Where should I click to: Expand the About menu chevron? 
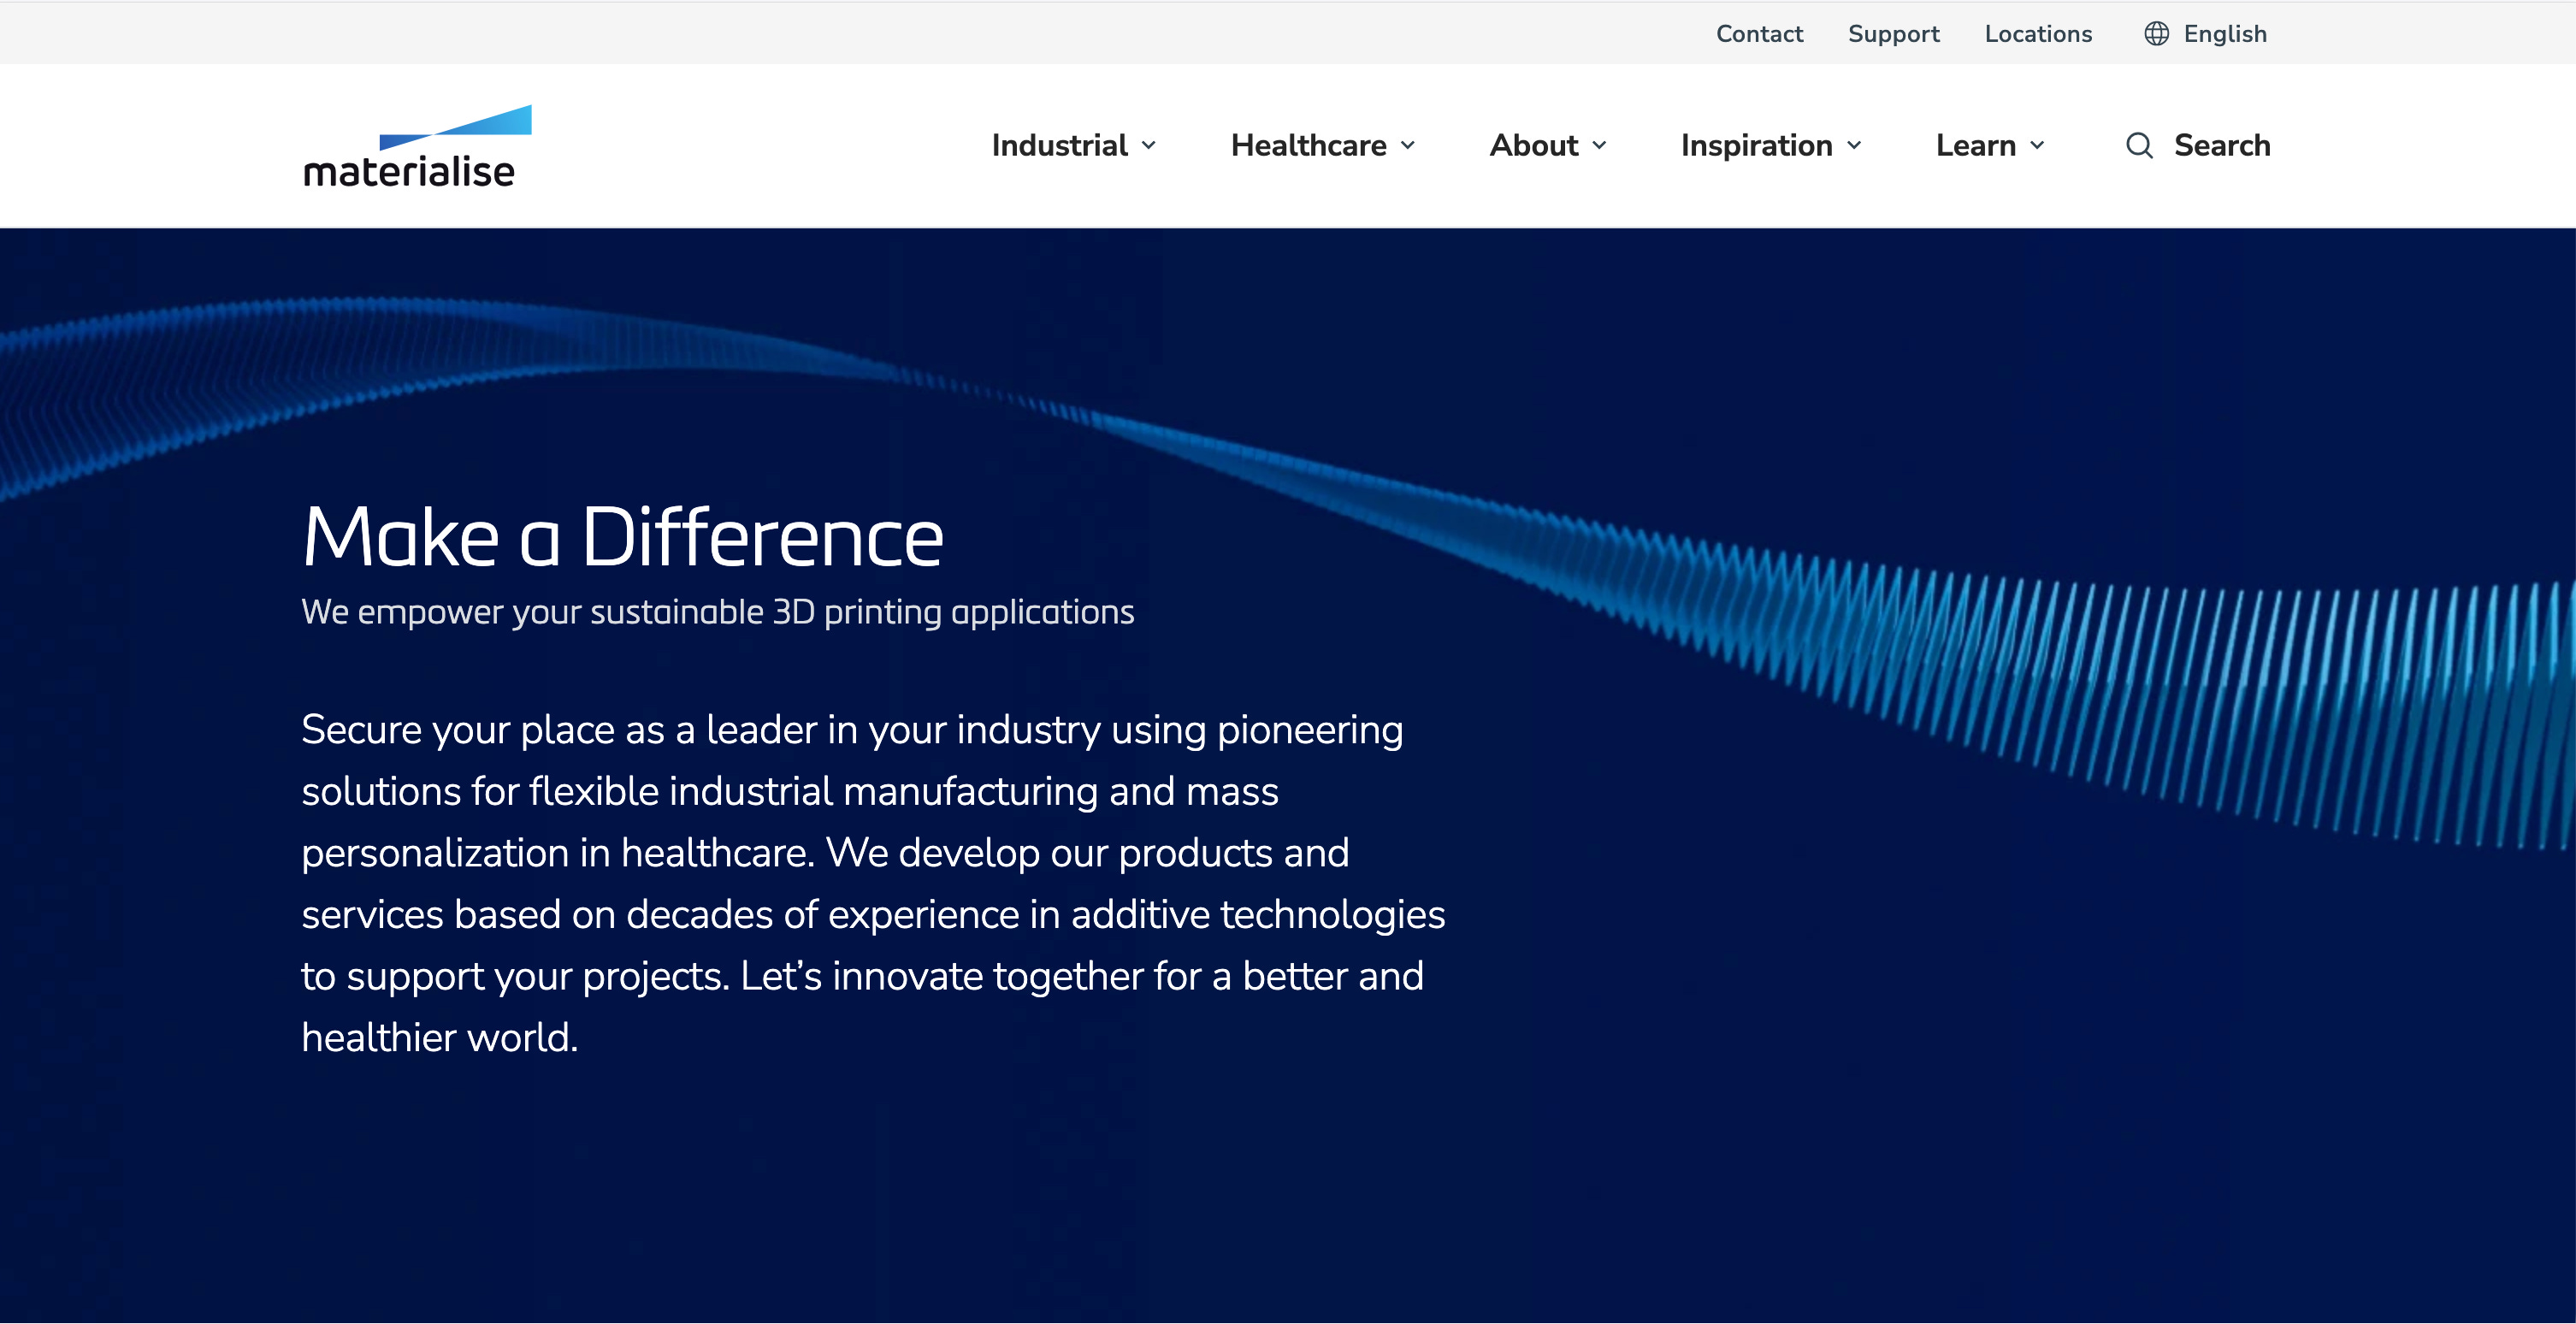pos(1600,146)
